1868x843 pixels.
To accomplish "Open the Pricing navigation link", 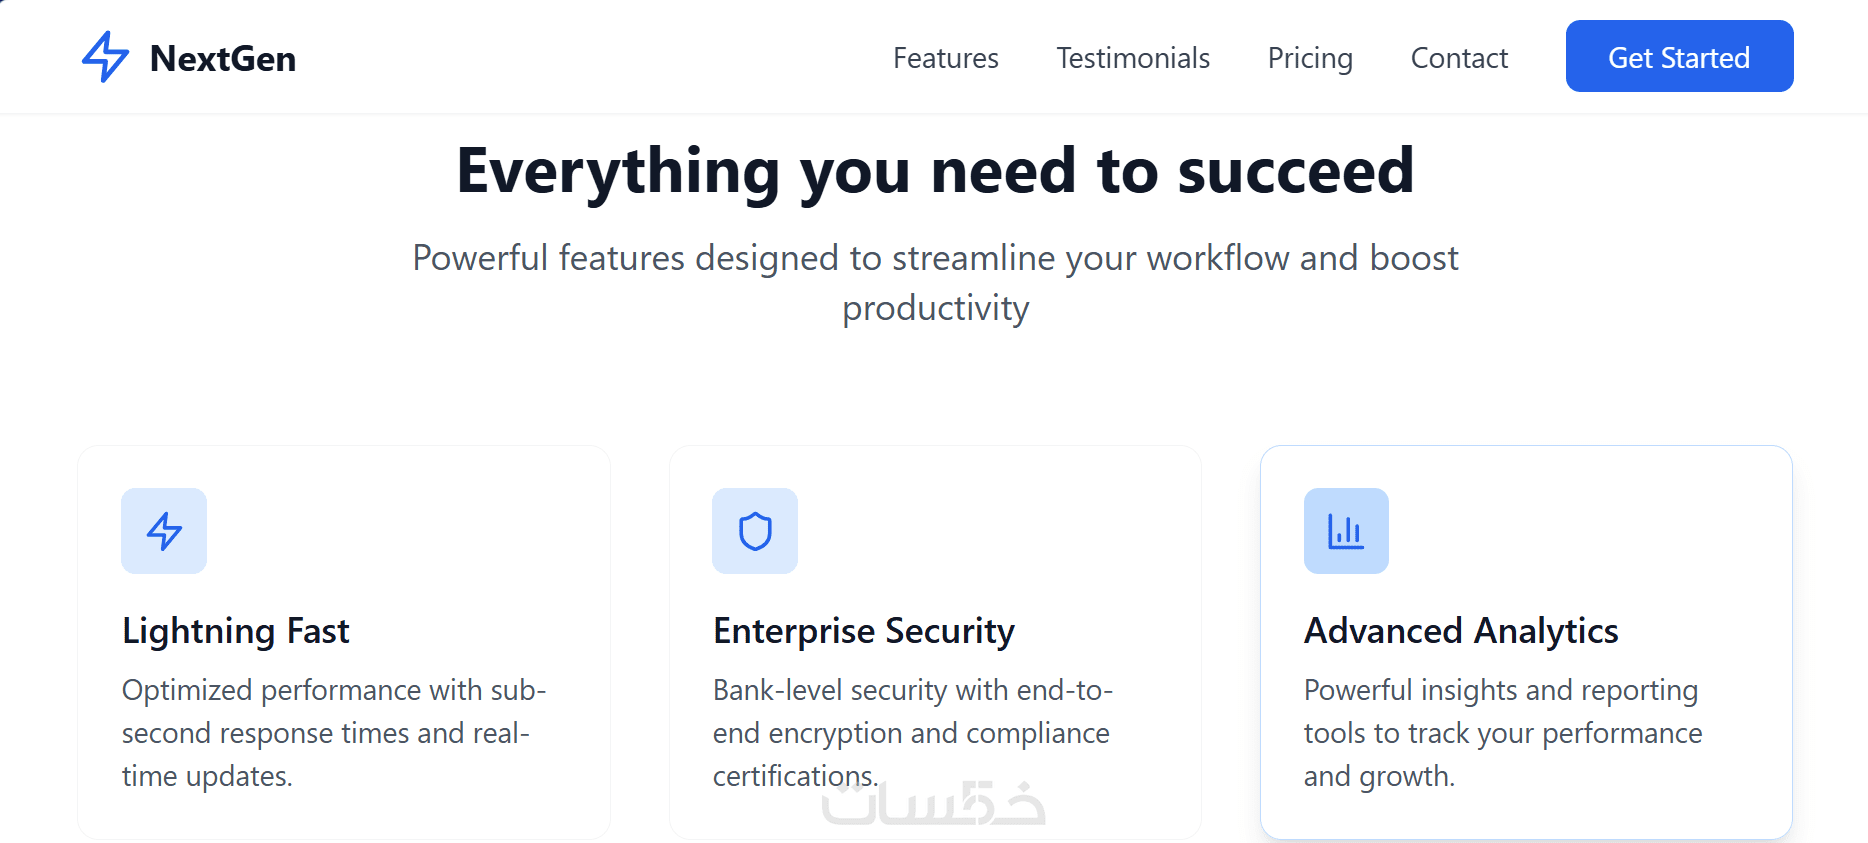I will 1310,58.
